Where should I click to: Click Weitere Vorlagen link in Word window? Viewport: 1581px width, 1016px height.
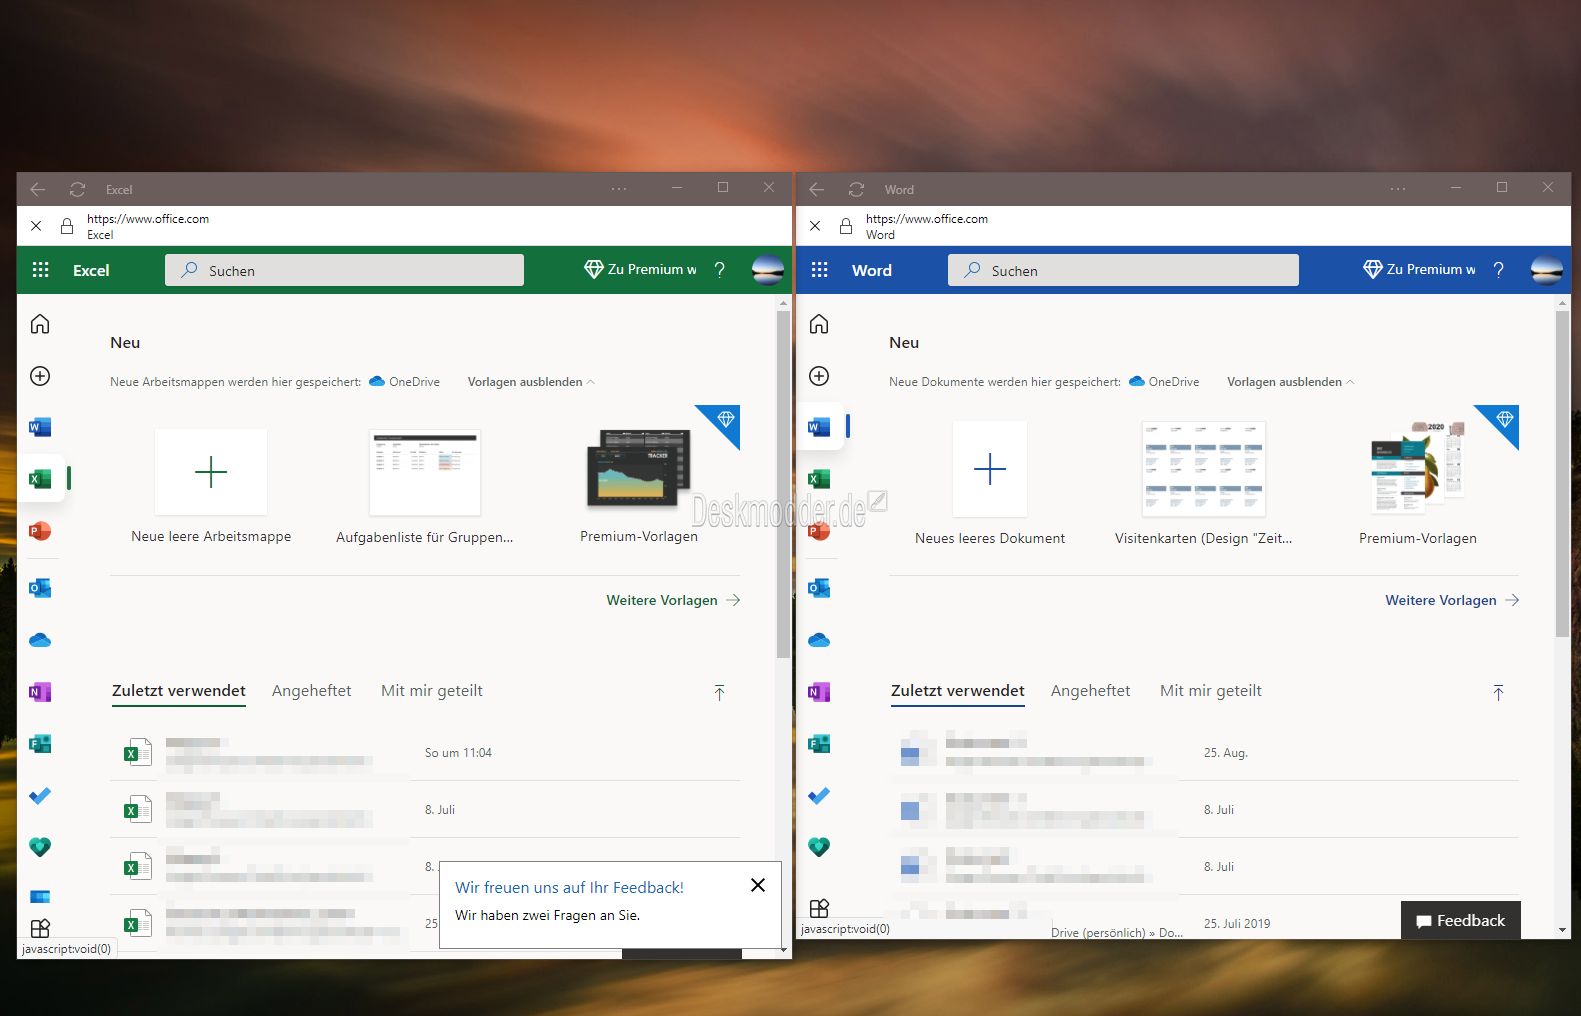(1452, 600)
